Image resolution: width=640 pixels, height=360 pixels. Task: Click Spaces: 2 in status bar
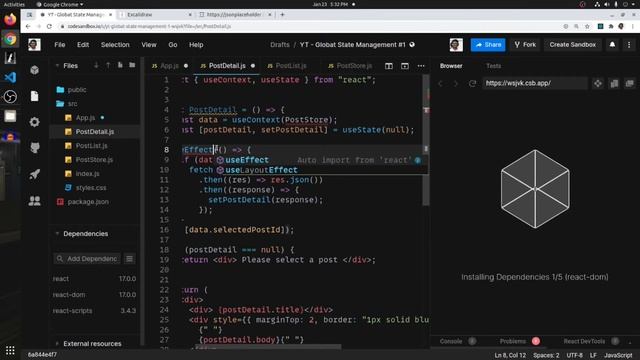(546, 355)
